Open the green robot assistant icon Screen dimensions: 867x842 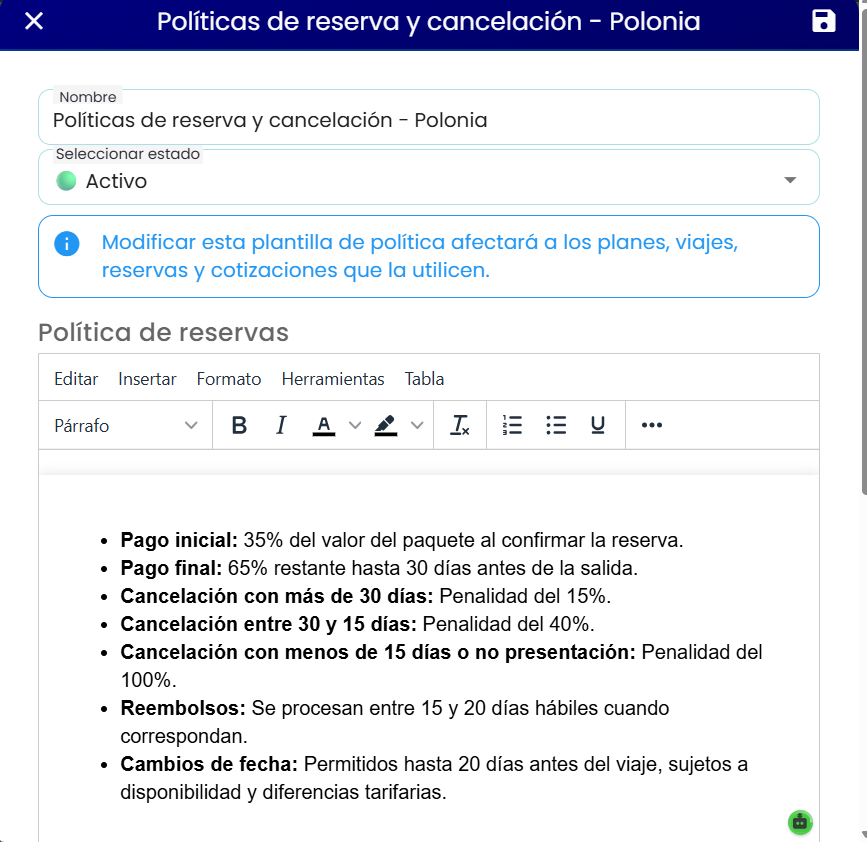point(800,822)
